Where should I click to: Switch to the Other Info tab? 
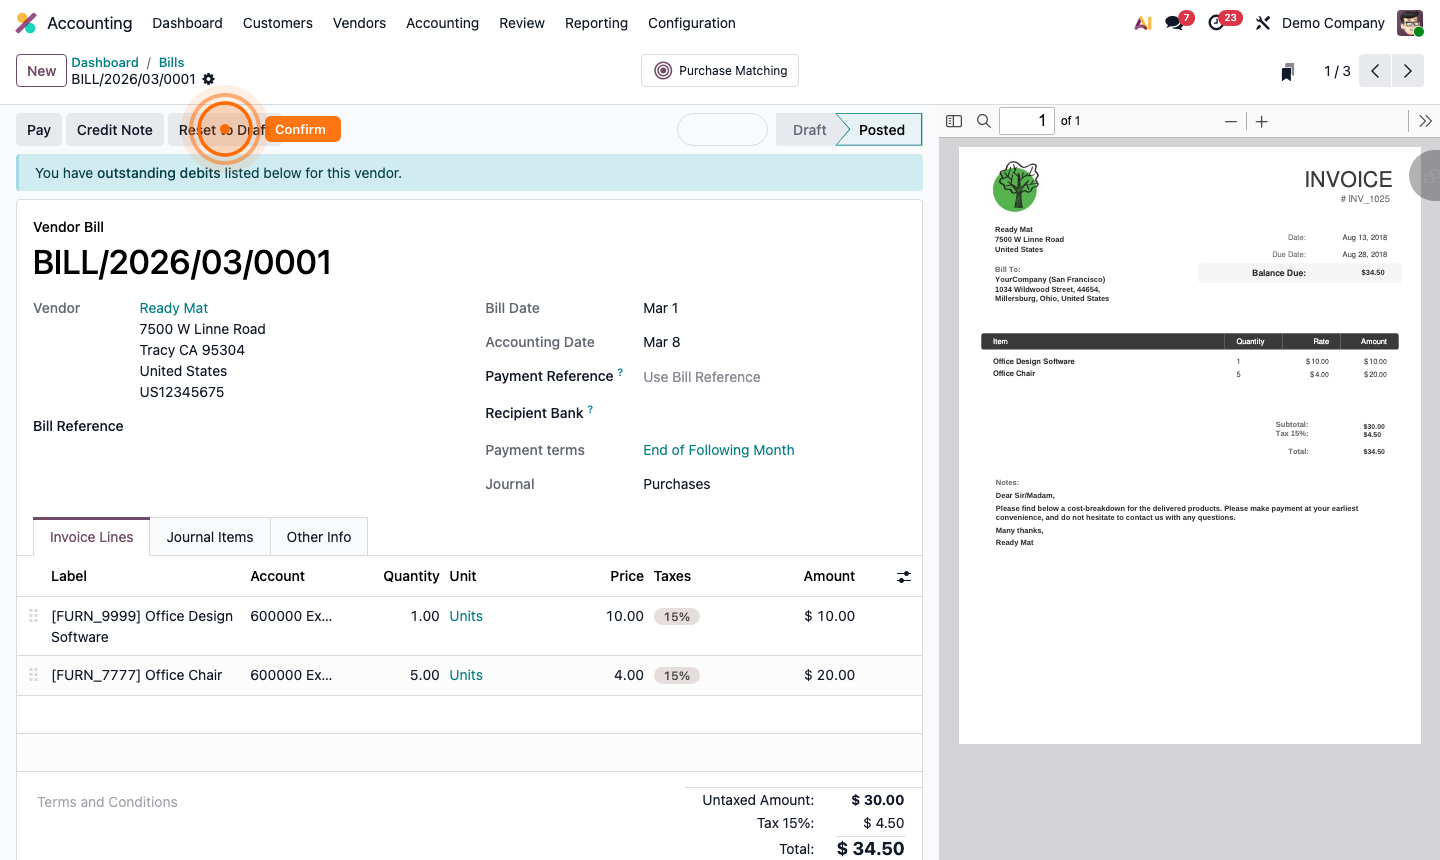(318, 537)
